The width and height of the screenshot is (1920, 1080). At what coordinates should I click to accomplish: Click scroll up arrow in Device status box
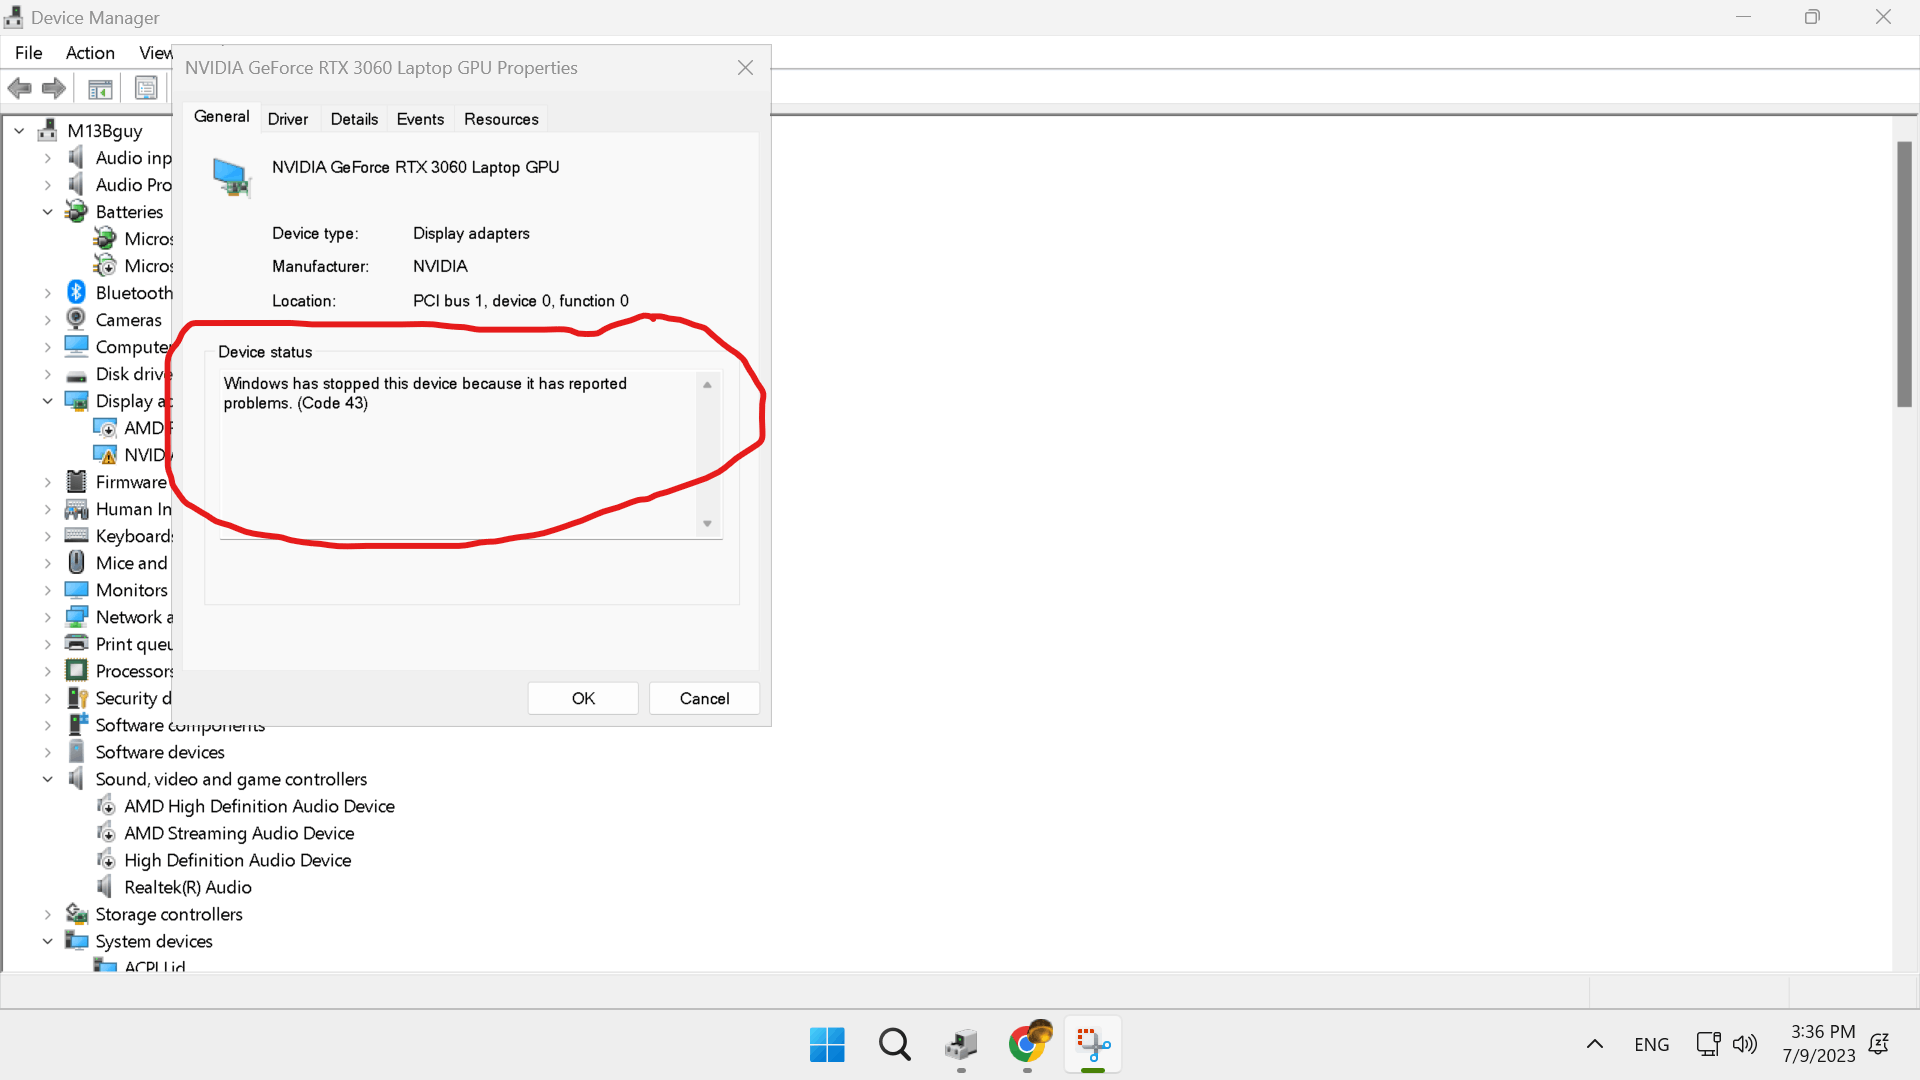(707, 384)
